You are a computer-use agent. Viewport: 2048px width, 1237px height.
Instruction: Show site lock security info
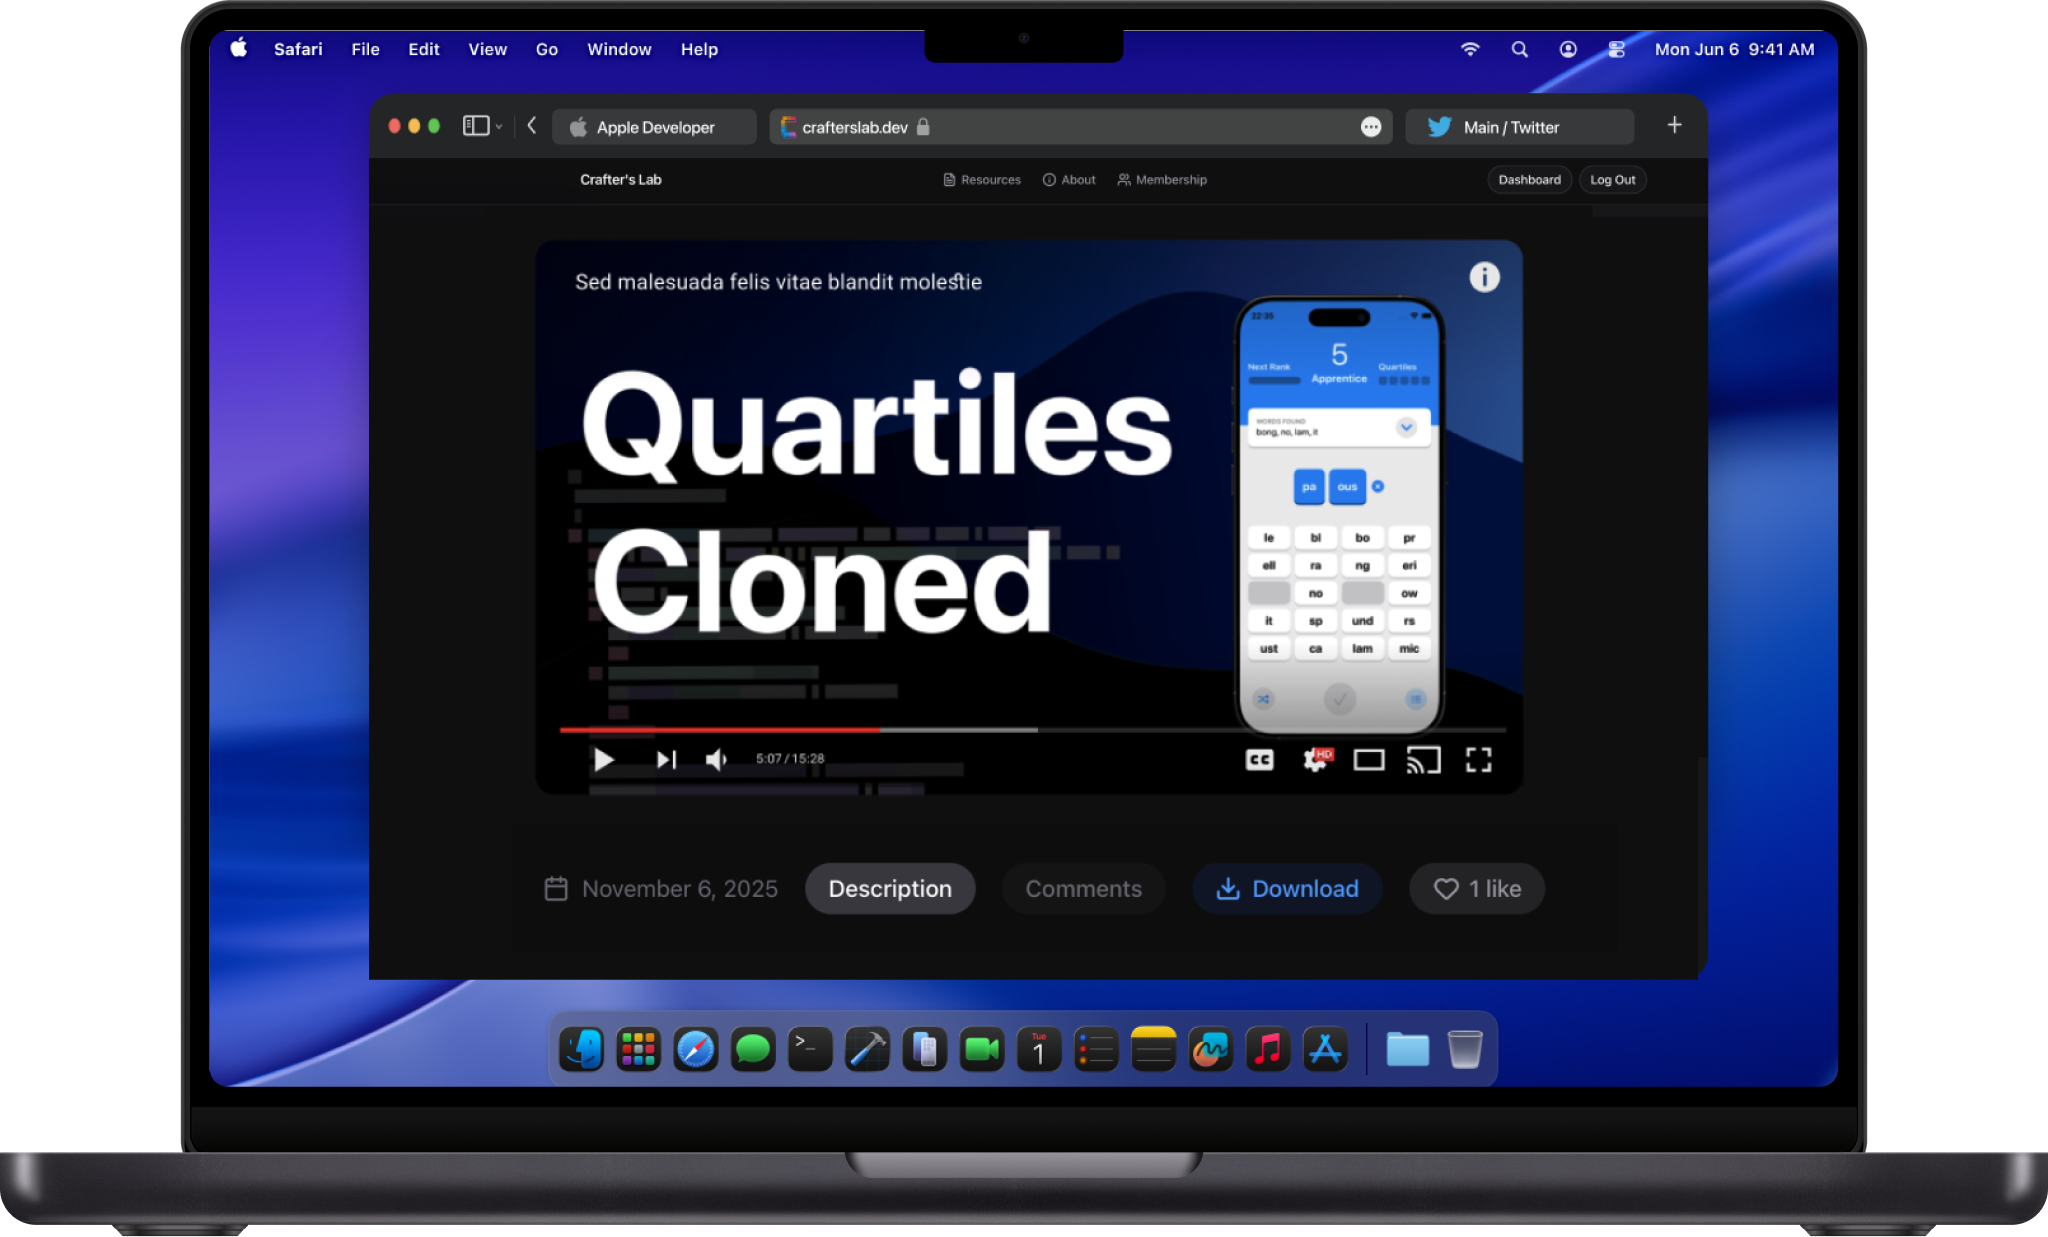[923, 127]
